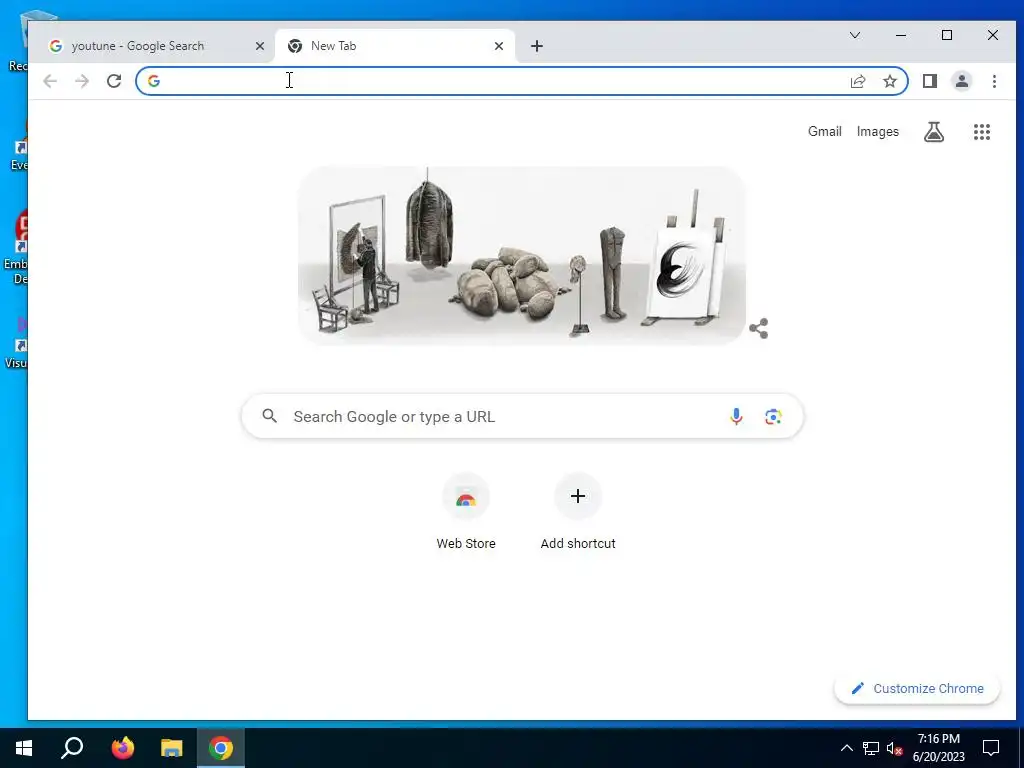The width and height of the screenshot is (1024, 768).
Task: Select the New Tab tab
Action: 394,46
